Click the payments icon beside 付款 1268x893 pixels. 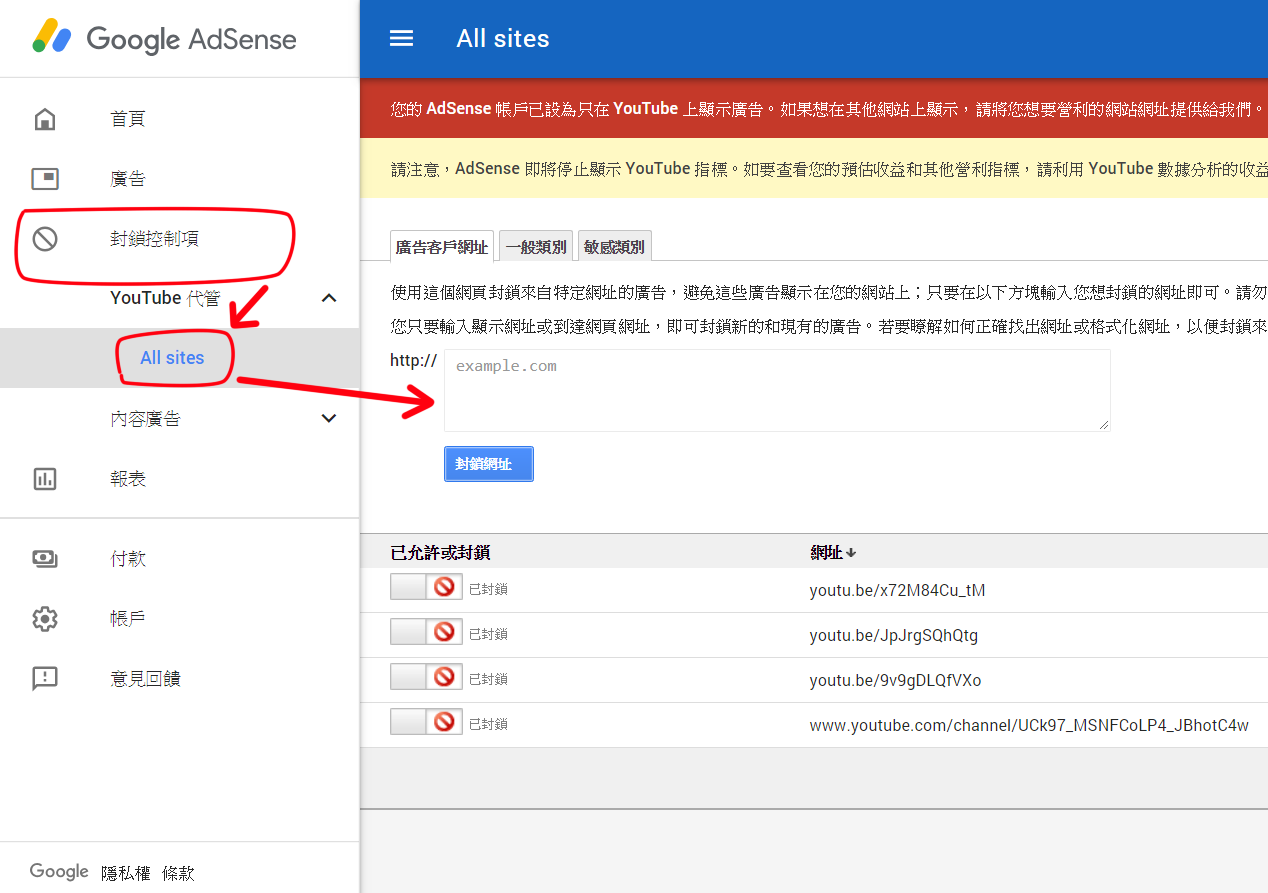pos(45,559)
